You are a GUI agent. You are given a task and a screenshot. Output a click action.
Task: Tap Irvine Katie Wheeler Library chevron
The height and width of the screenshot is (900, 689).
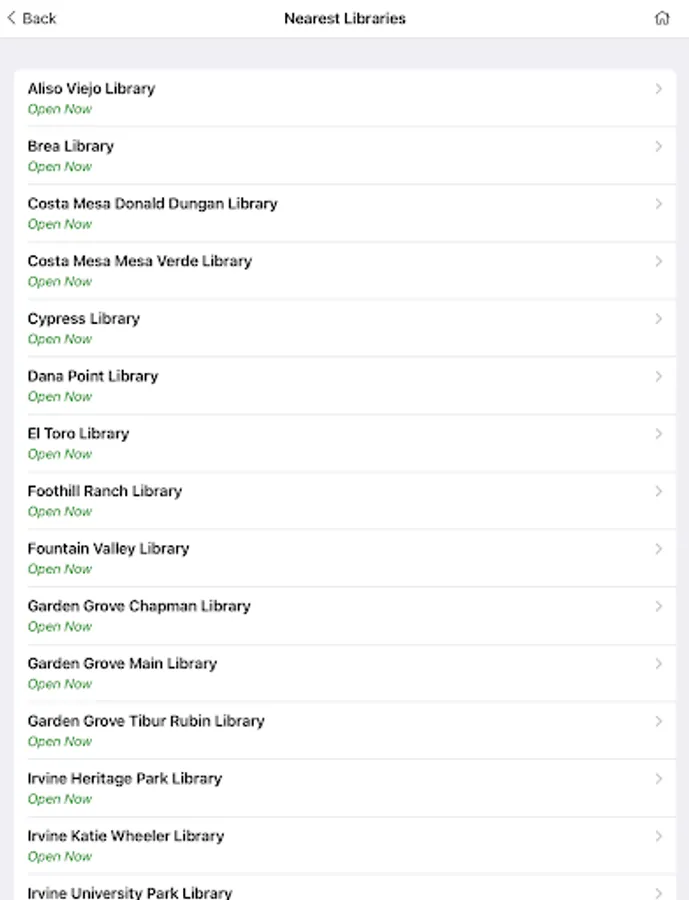[x=658, y=836]
